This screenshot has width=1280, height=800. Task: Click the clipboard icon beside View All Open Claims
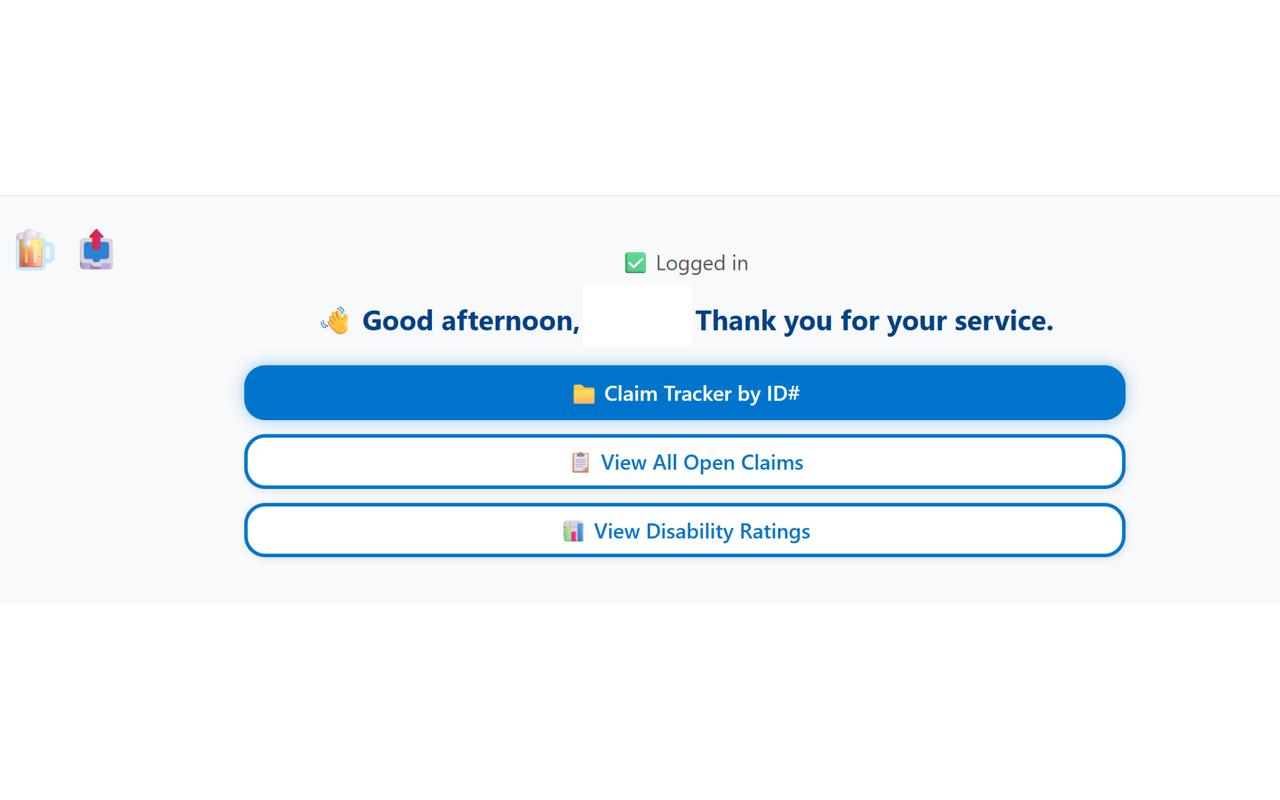coord(578,462)
